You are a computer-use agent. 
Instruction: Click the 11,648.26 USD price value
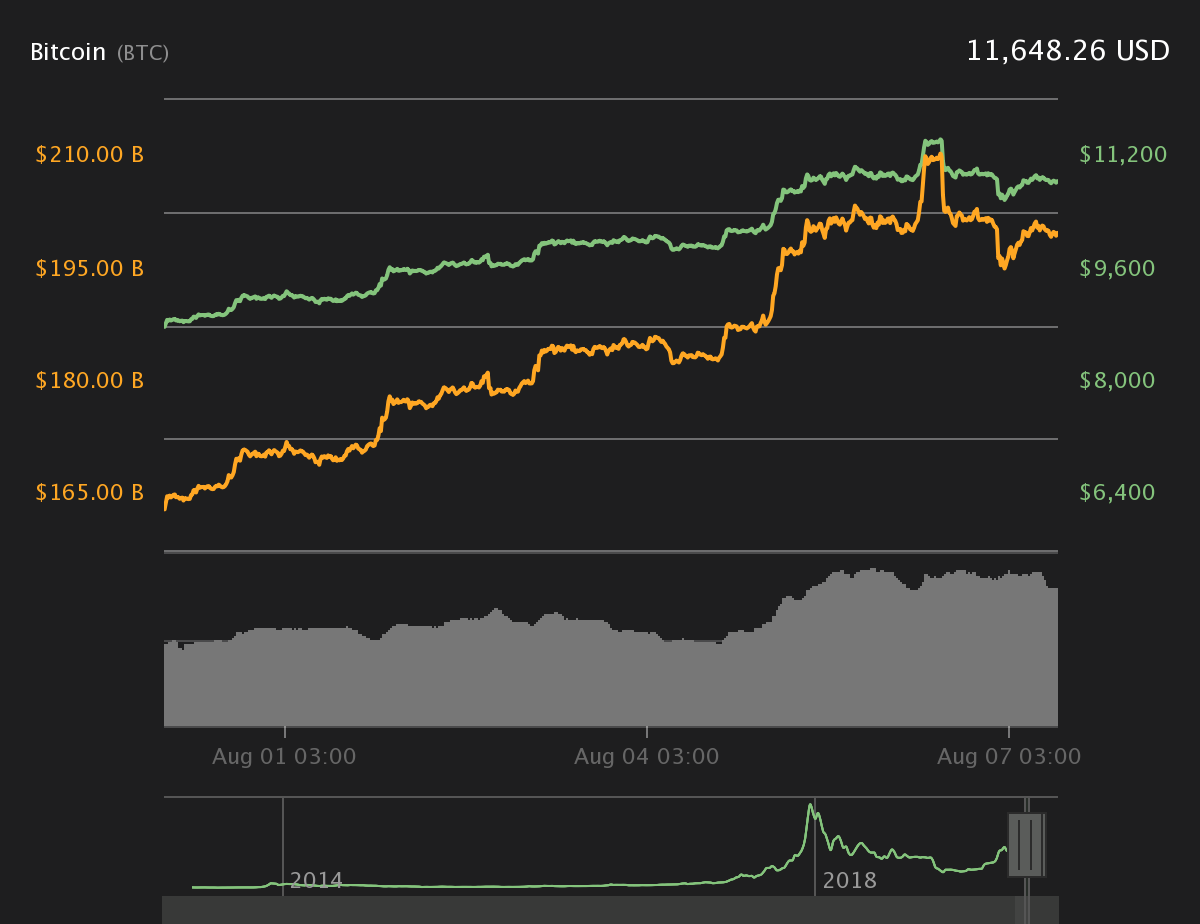(1067, 51)
